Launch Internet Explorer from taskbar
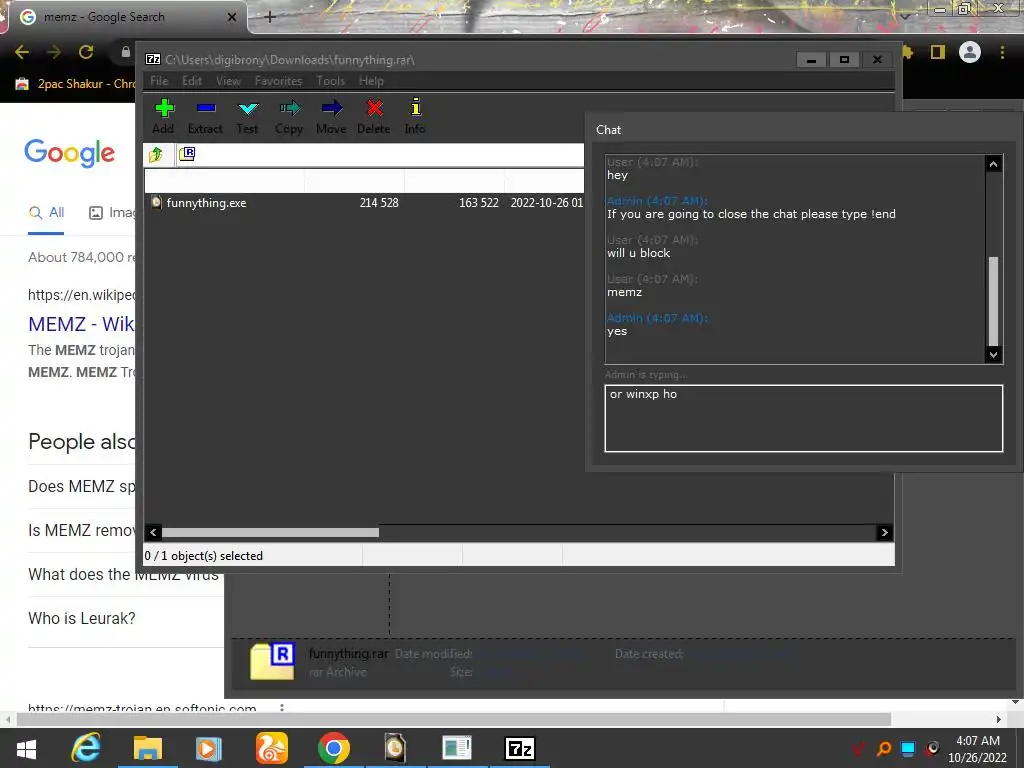 [x=86, y=748]
